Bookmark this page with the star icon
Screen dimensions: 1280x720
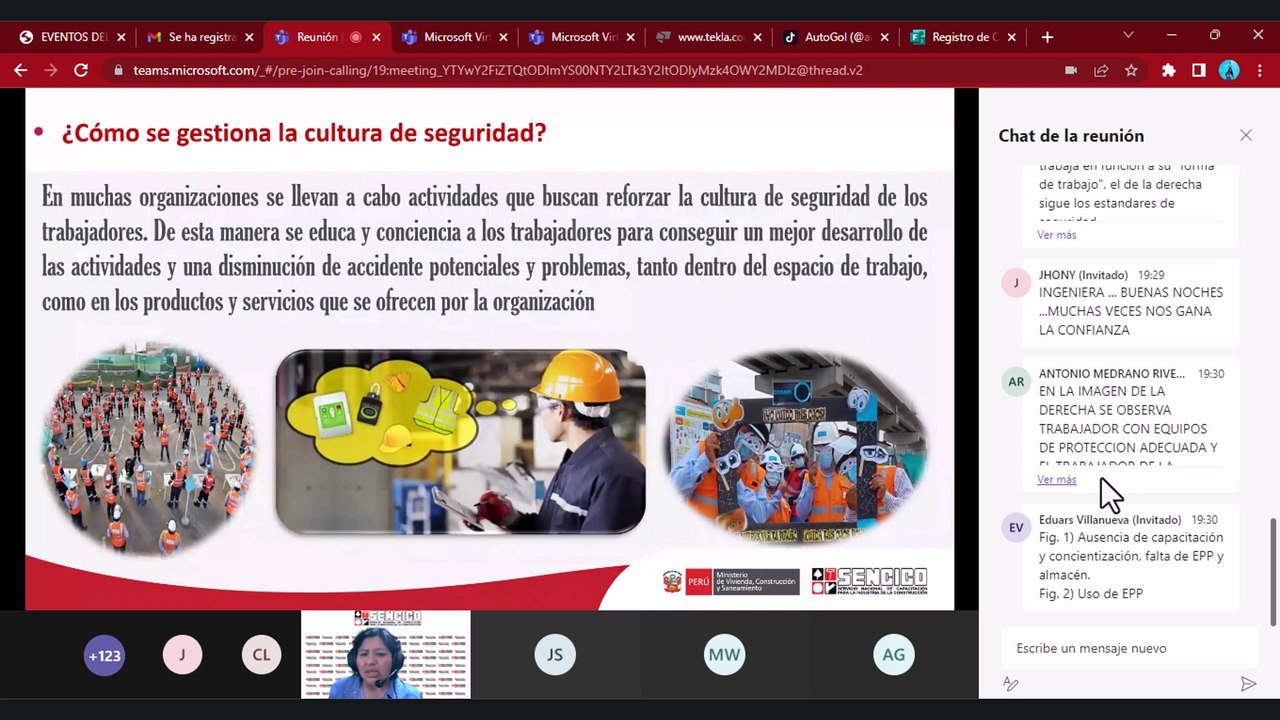coord(1131,70)
